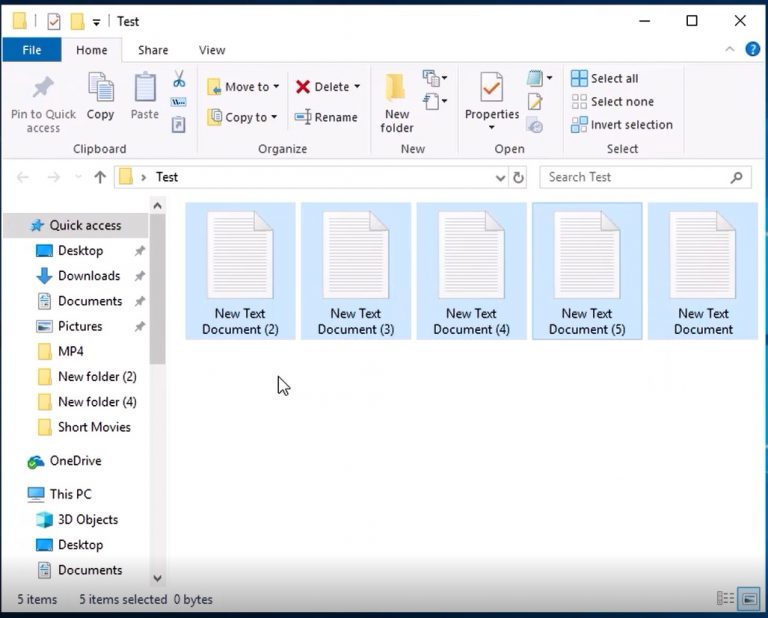The image size is (768, 618).
Task: Open MP4 folder in navigation pane
Action: [71, 351]
